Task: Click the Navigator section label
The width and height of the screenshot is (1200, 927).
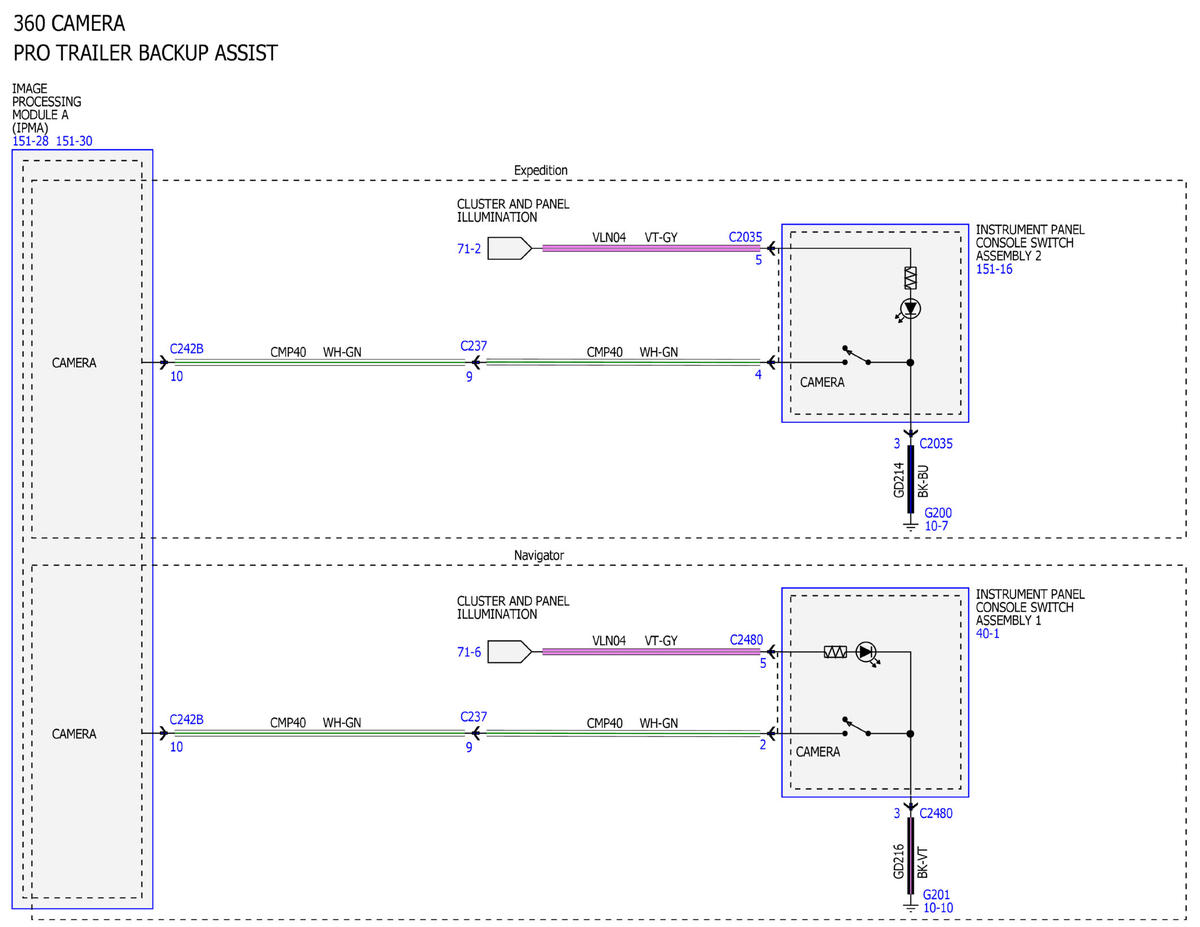Action: (x=539, y=554)
